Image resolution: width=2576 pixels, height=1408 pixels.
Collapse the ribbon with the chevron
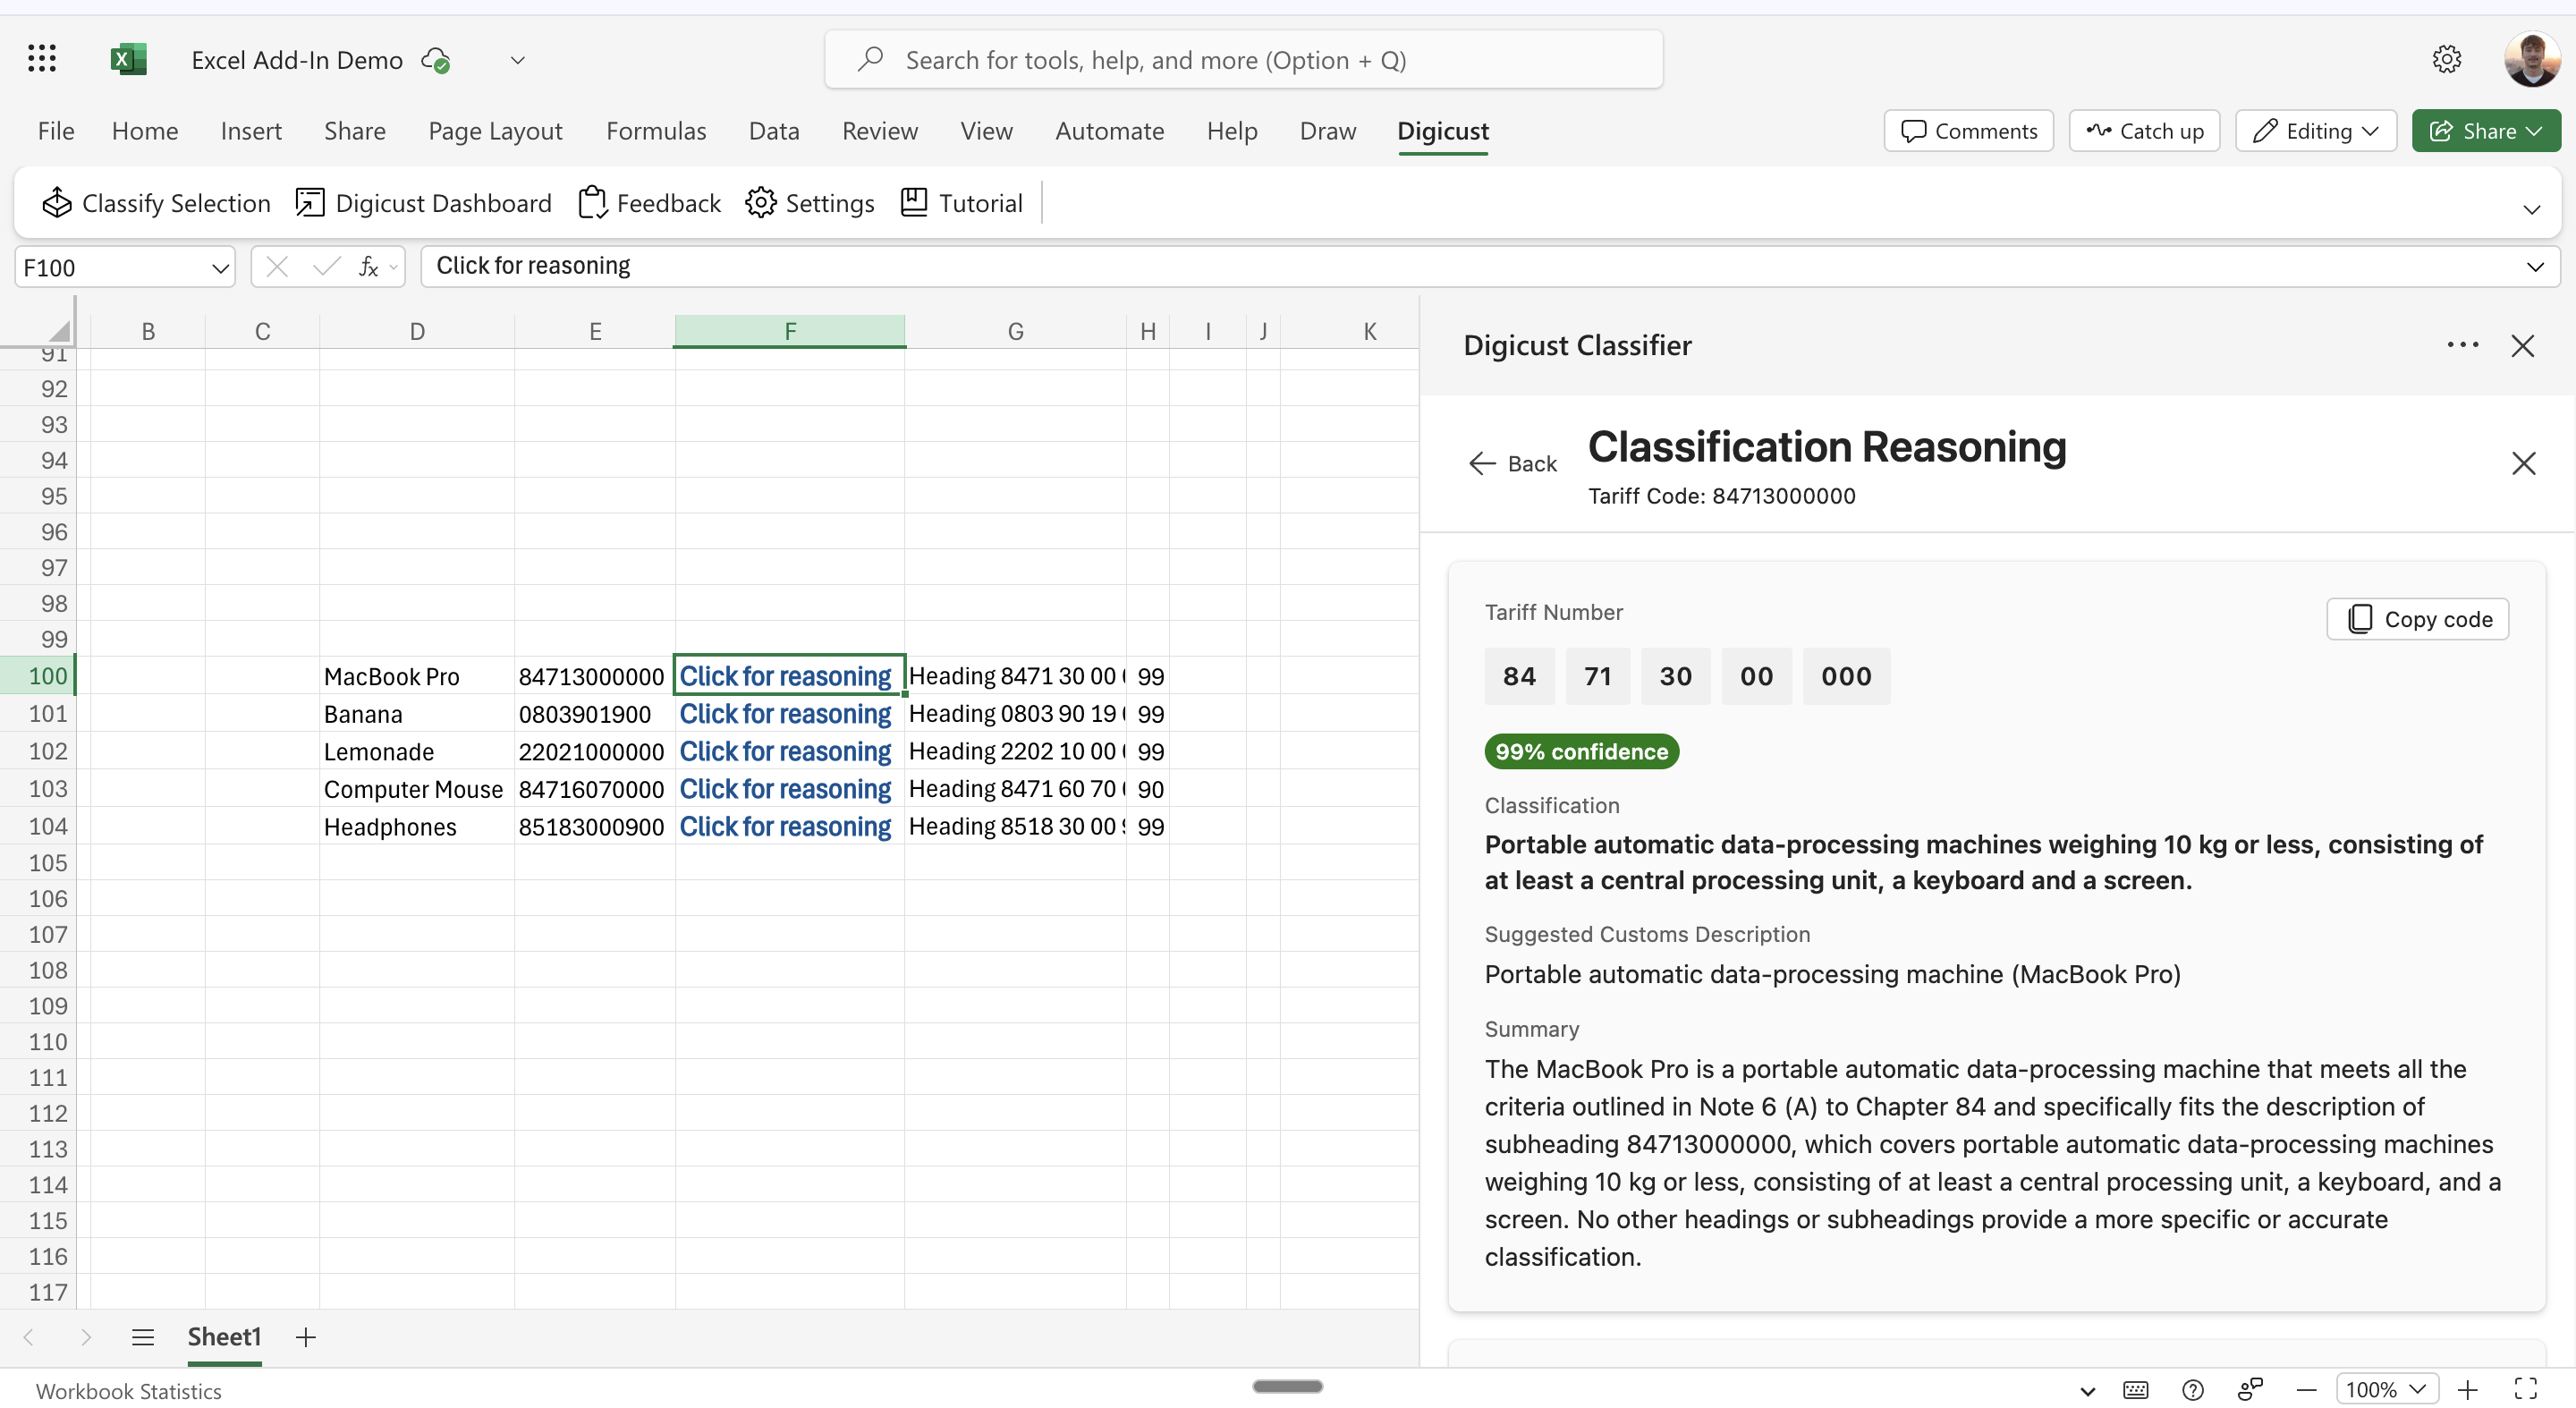point(2532,210)
